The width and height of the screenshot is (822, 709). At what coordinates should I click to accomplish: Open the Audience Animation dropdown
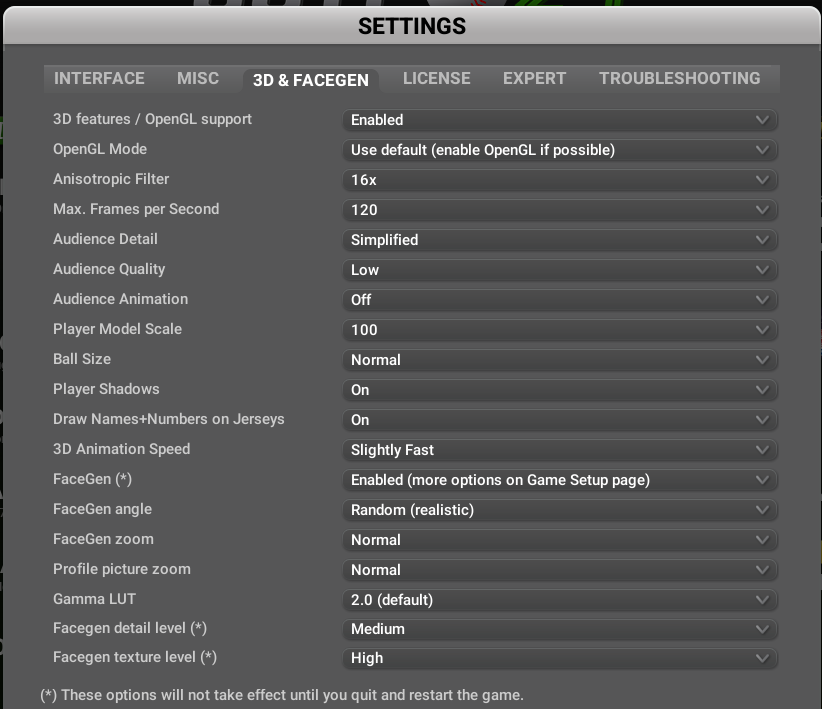(560, 300)
